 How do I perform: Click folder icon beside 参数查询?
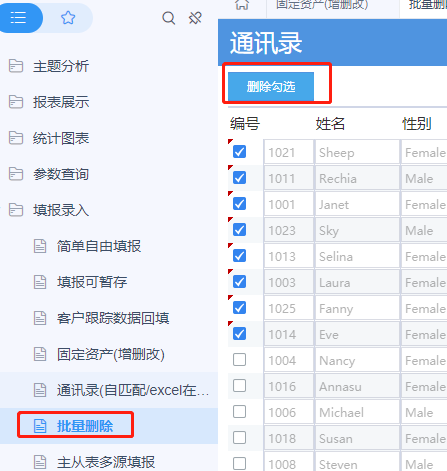click(x=16, y=174)
